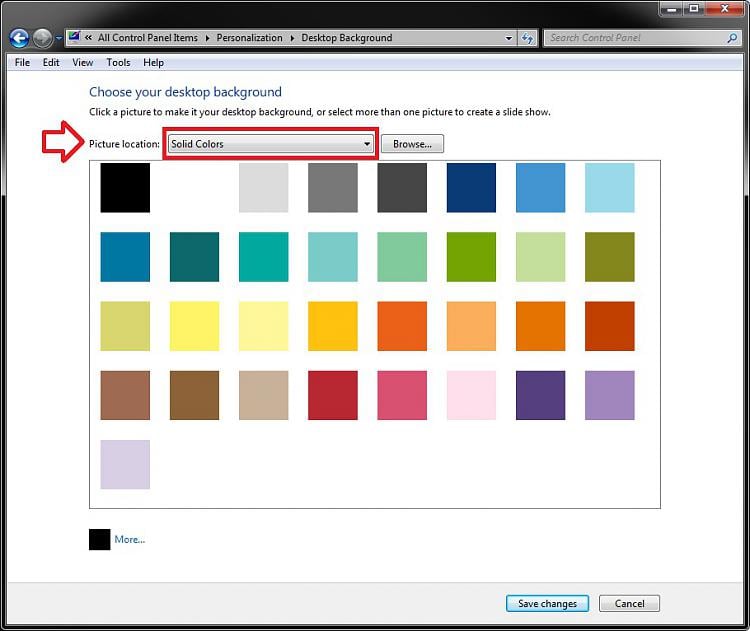Select the dark purple swatch

point(540,395)
